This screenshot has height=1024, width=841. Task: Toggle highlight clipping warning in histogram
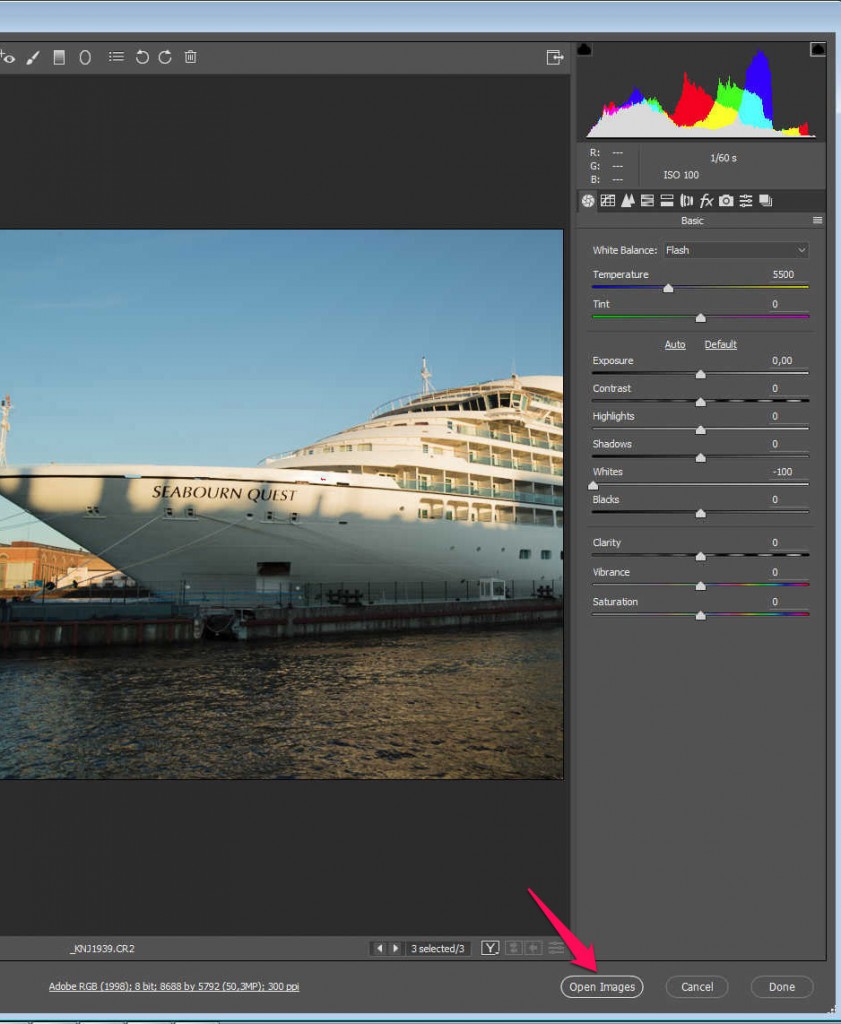coord(817,49)
